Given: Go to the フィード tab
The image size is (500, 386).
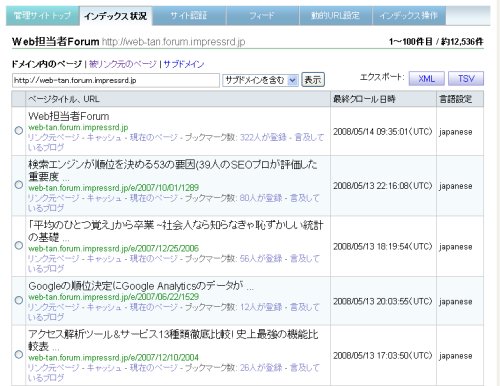Looking at the screenshot, I should pyautogui.click(x=262, y=16).
